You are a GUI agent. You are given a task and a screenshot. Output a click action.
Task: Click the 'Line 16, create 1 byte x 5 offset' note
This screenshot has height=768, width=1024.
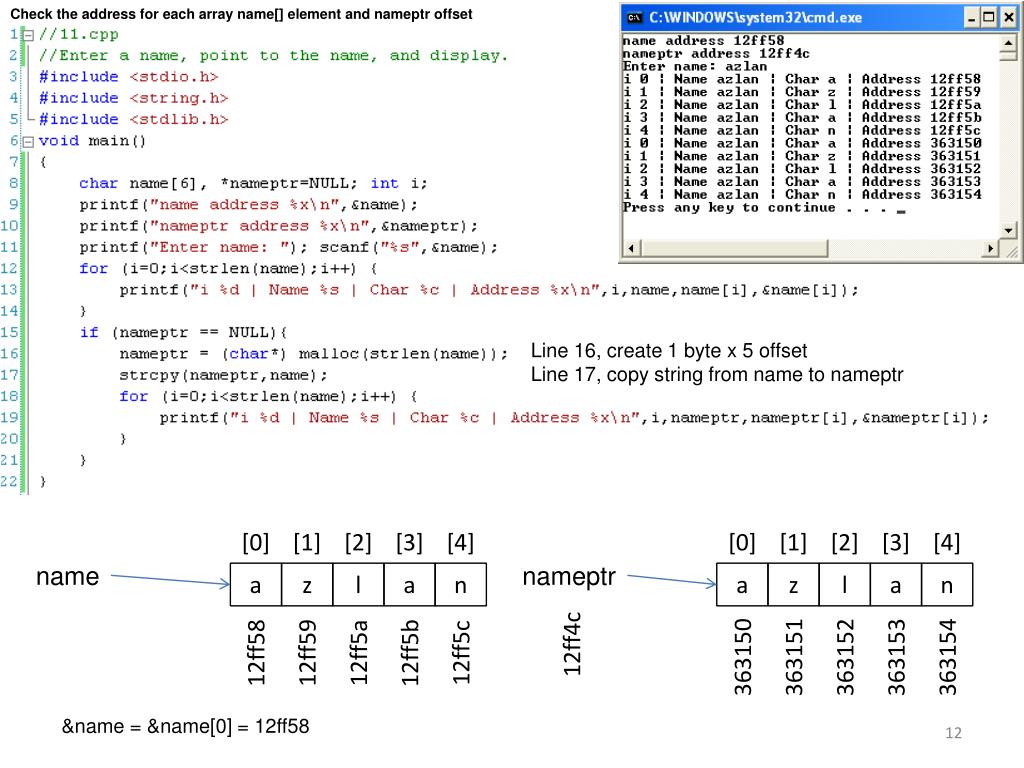(669, 351)
